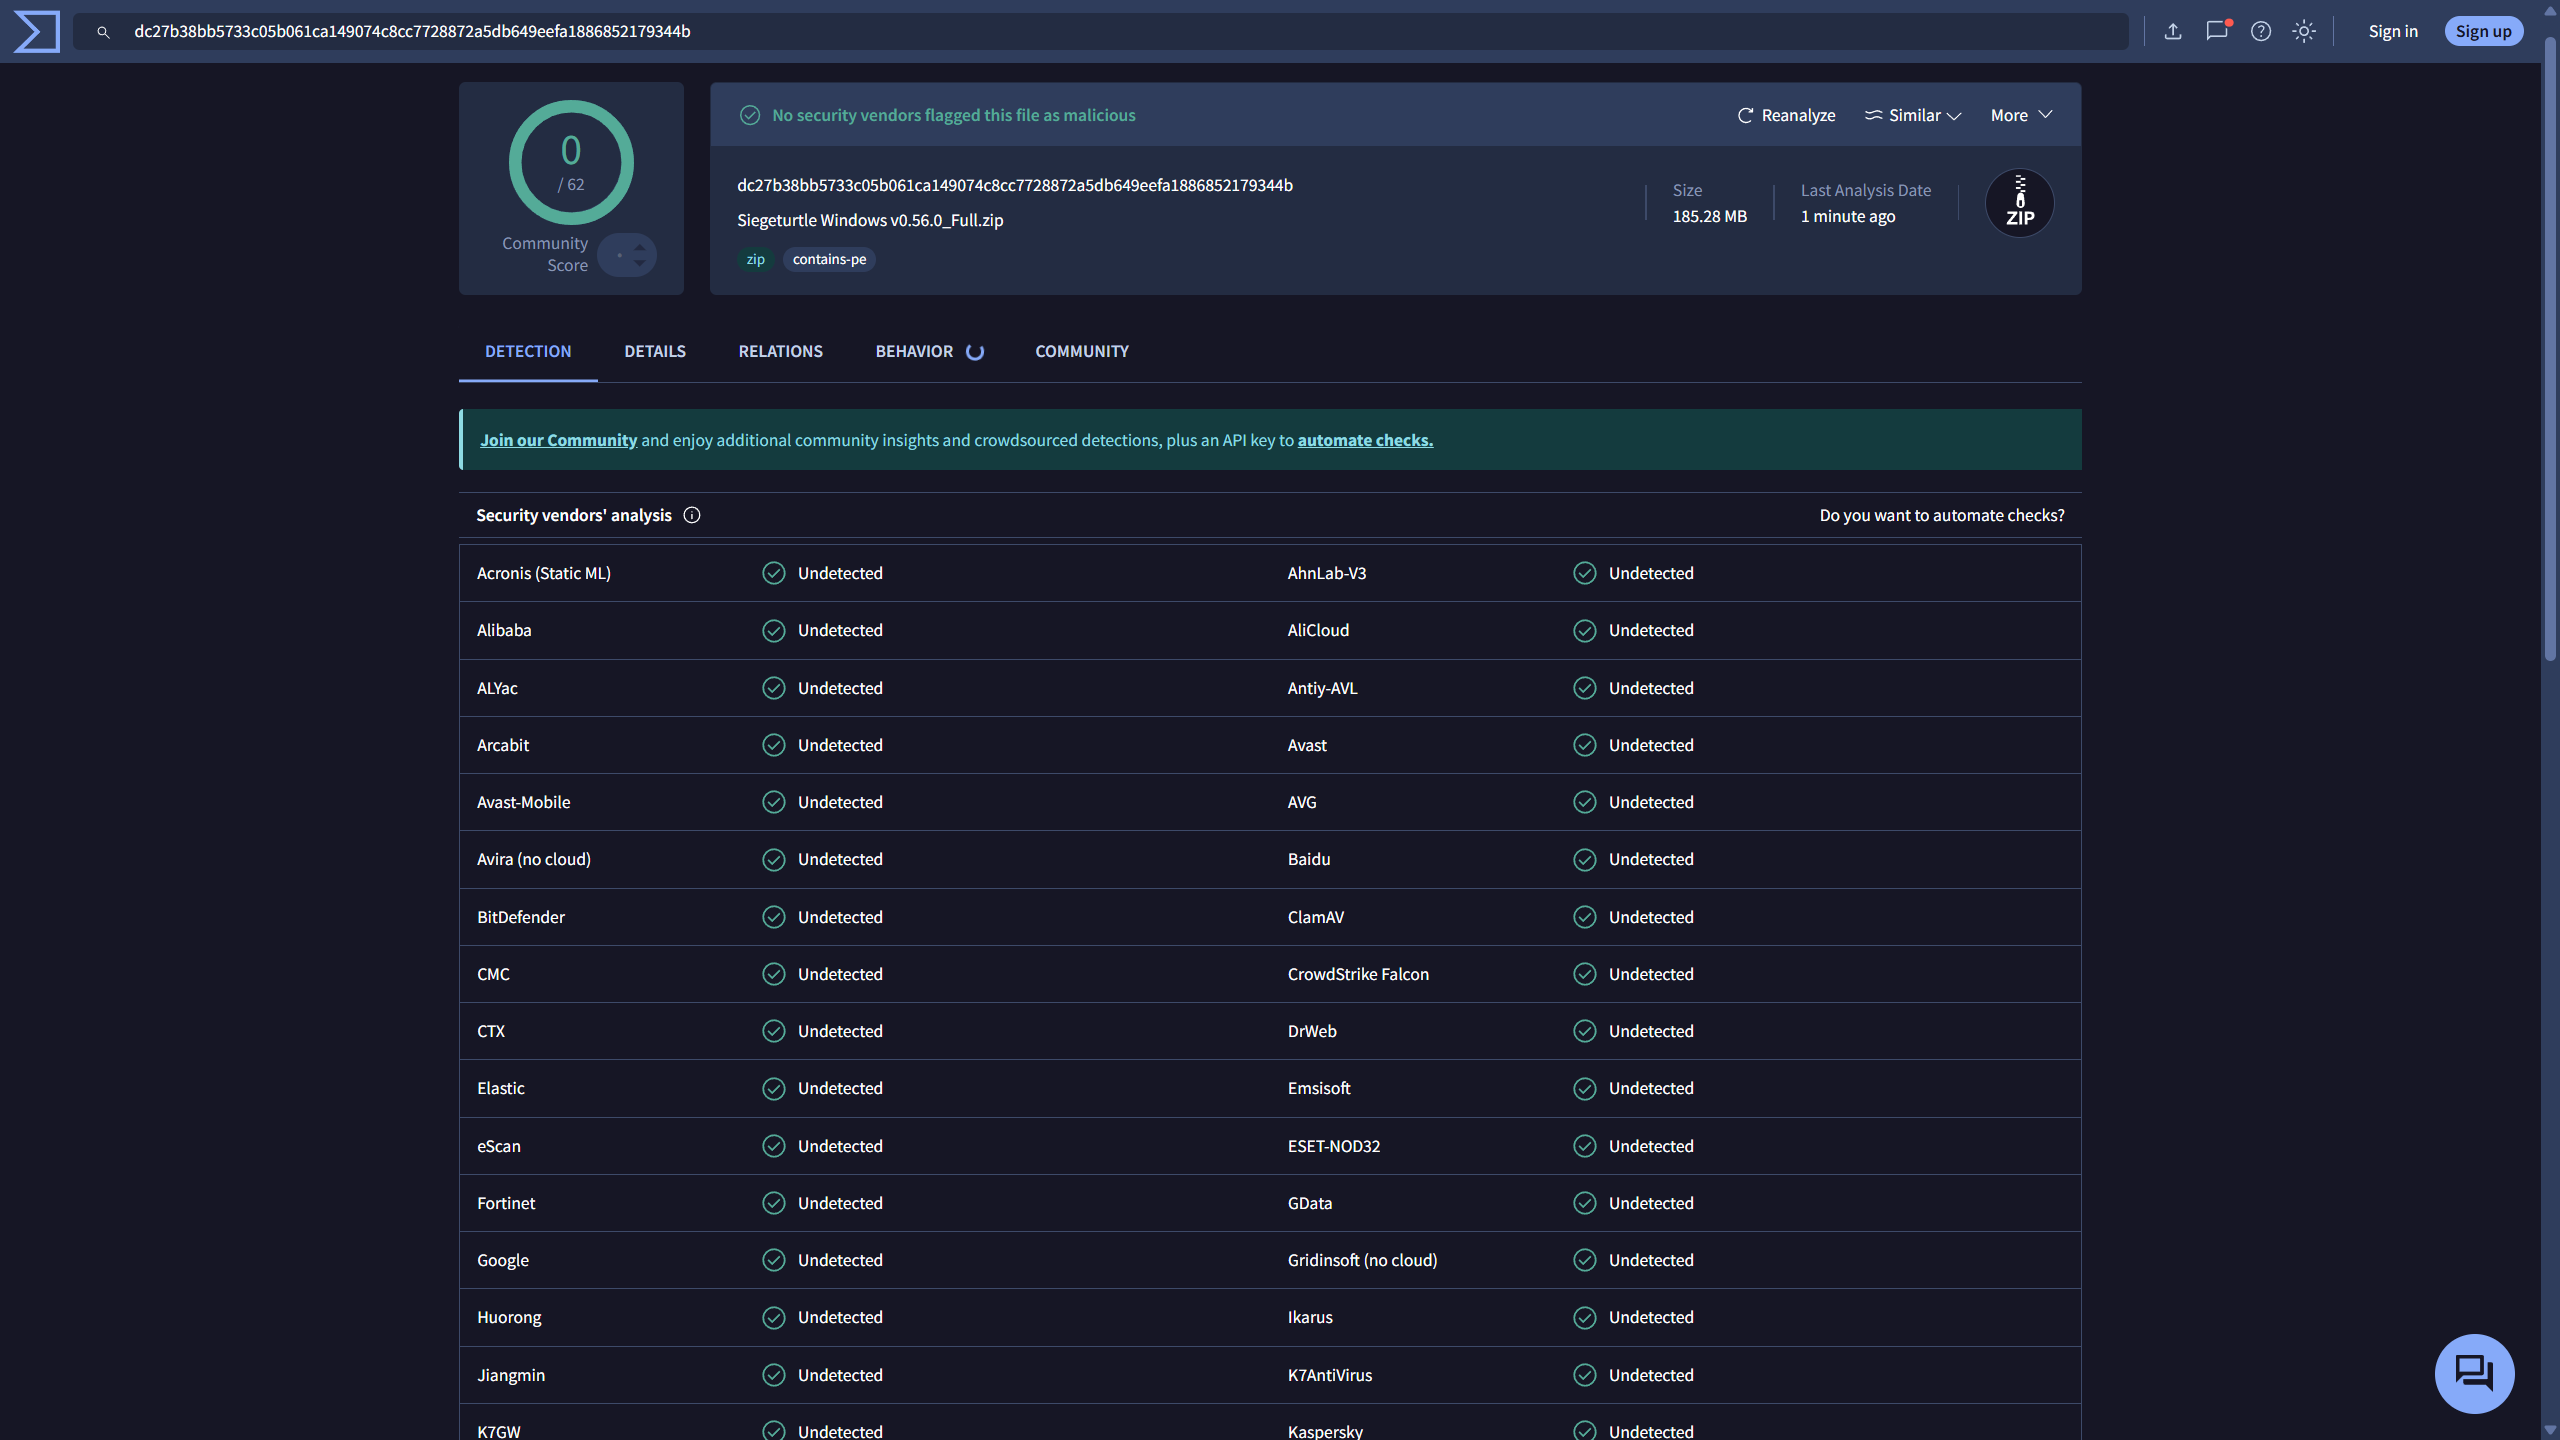The width and height of the screenshot is (2560, 1440).
Task: Vote down on the Community Score
Action: tap(639, 263)
